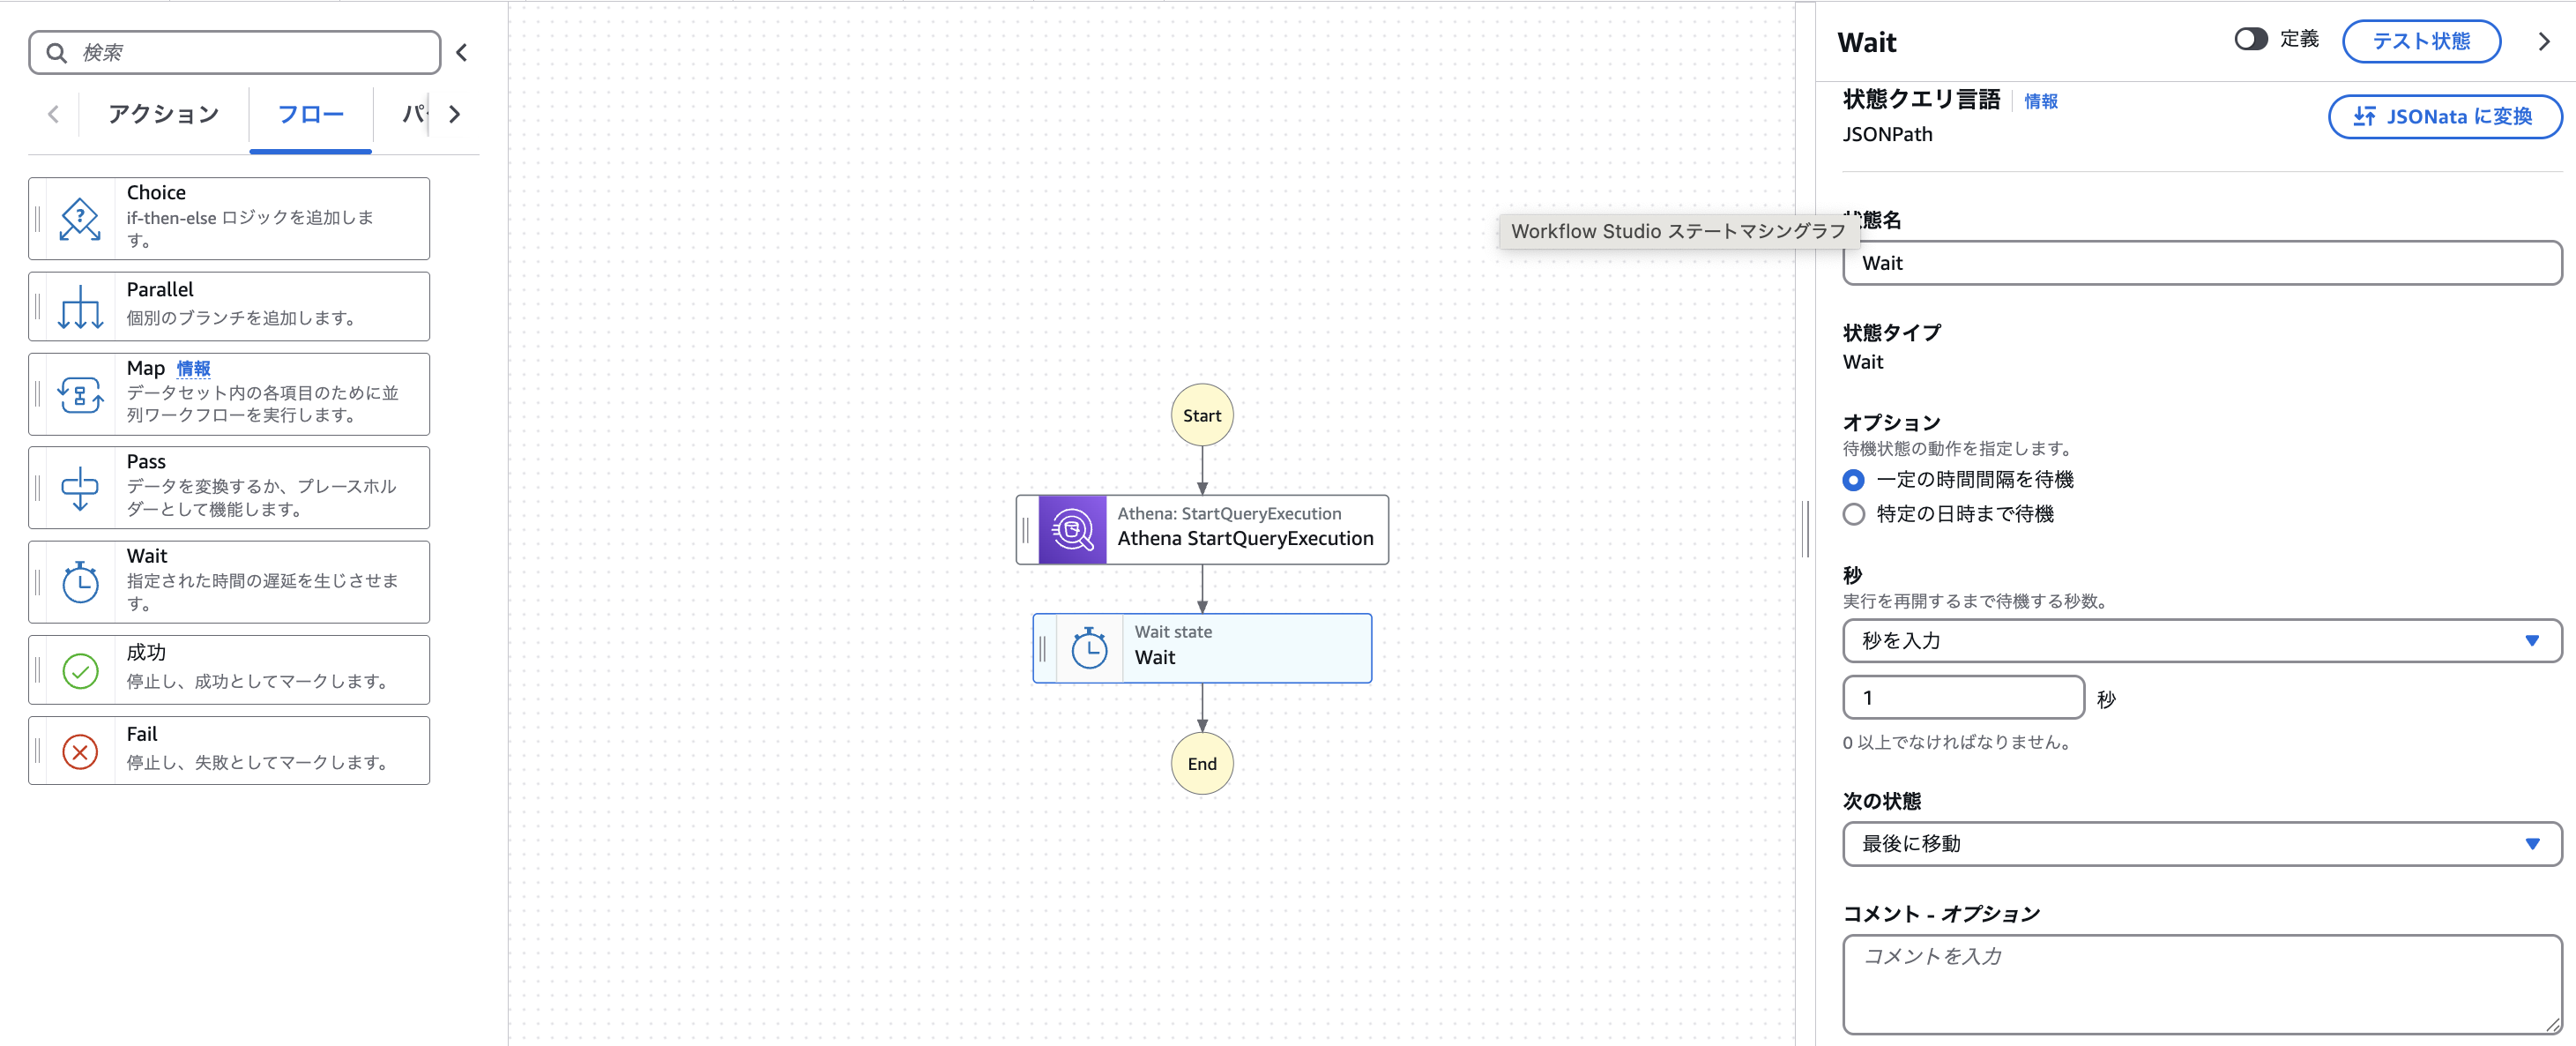The image size is (2576, 1046).
Task: Click the Parallel branch icon
Action: (80, 307)
